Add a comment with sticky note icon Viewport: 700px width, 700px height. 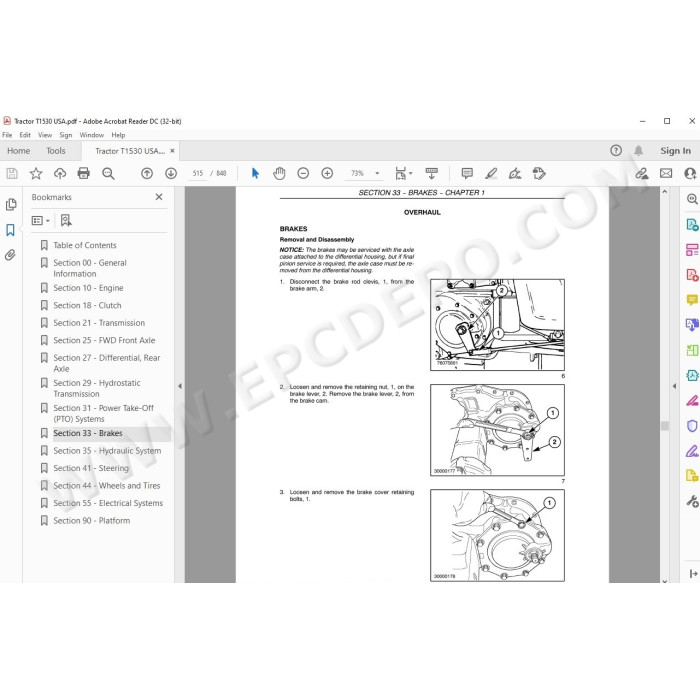click(467, 173)
